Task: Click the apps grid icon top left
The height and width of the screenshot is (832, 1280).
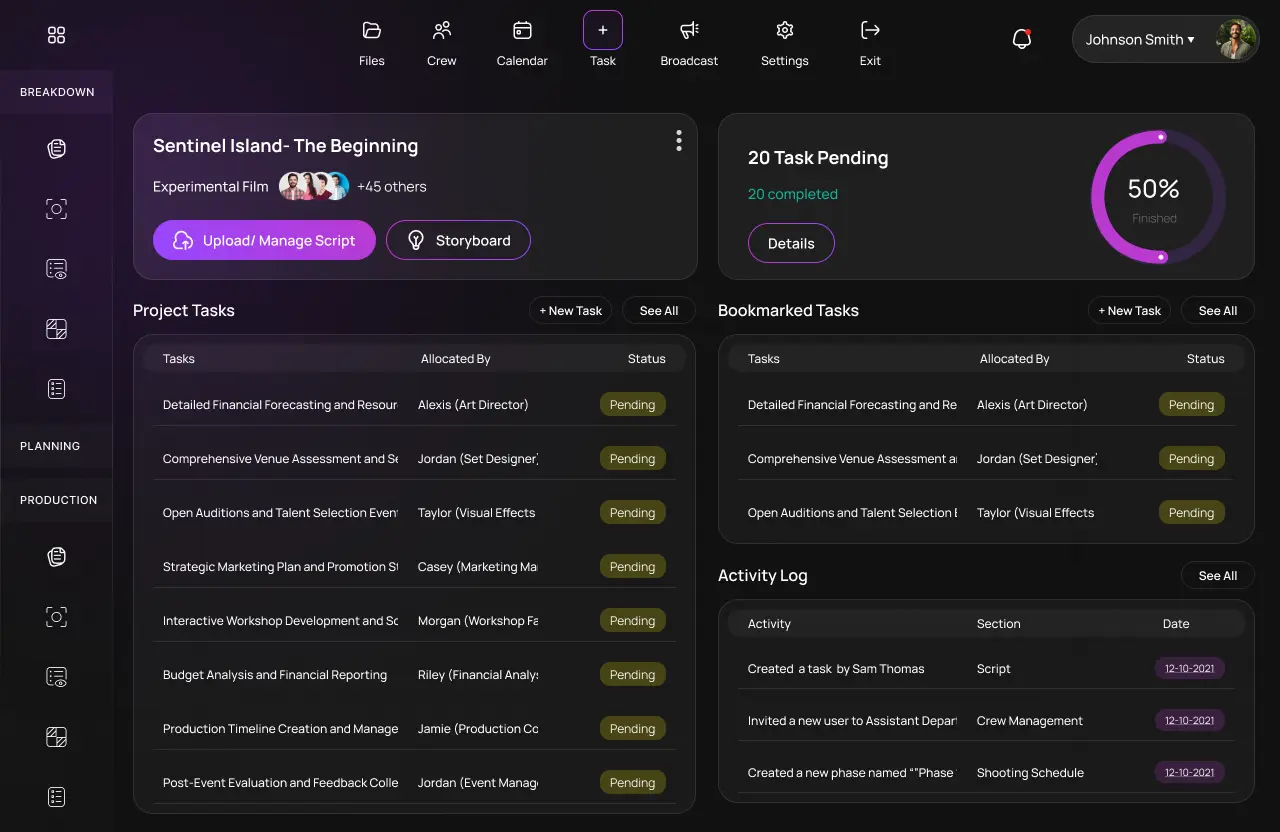Action: (56, 34)
